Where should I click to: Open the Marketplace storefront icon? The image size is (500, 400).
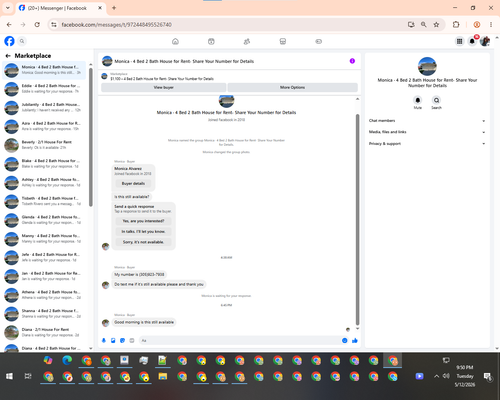point(283,41)
